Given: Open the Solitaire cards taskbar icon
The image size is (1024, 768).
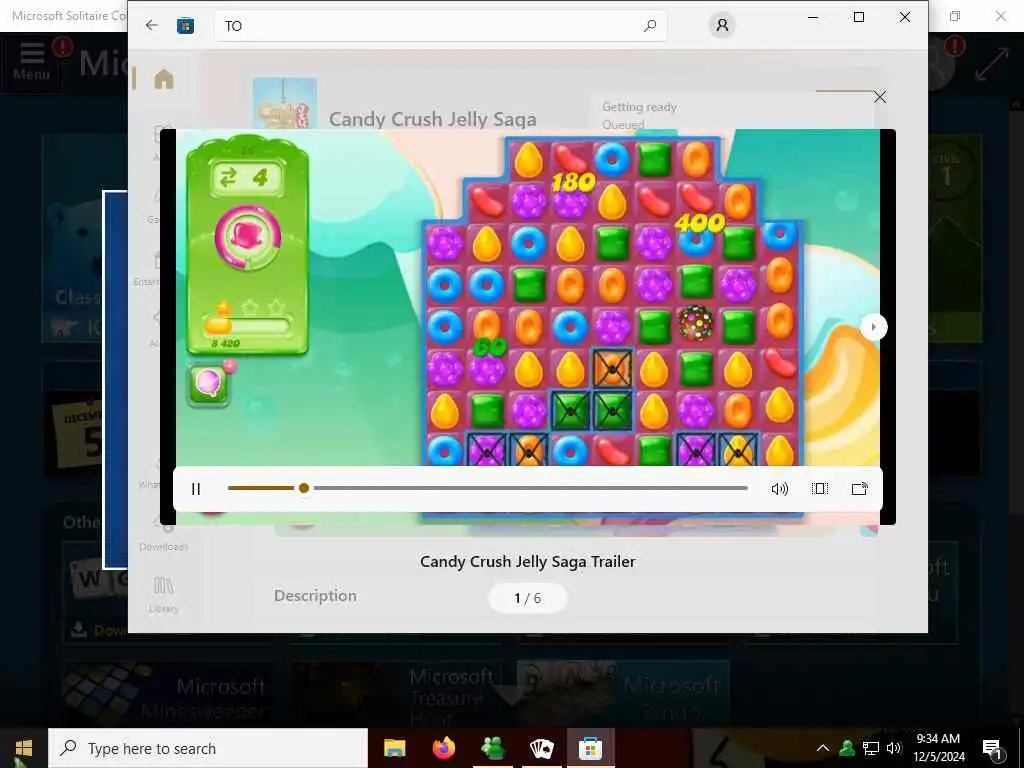Looking at the screenshot, I should point(541,748).
